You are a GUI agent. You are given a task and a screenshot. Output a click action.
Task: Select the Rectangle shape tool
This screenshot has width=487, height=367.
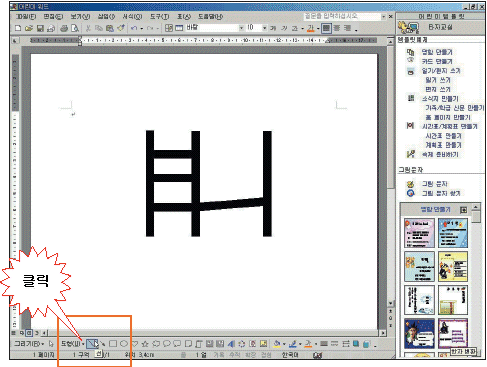click(x=113, y=343)
